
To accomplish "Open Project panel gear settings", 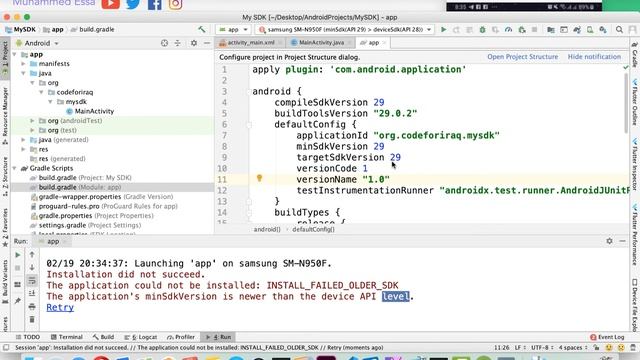I will (x=194, y=43).
